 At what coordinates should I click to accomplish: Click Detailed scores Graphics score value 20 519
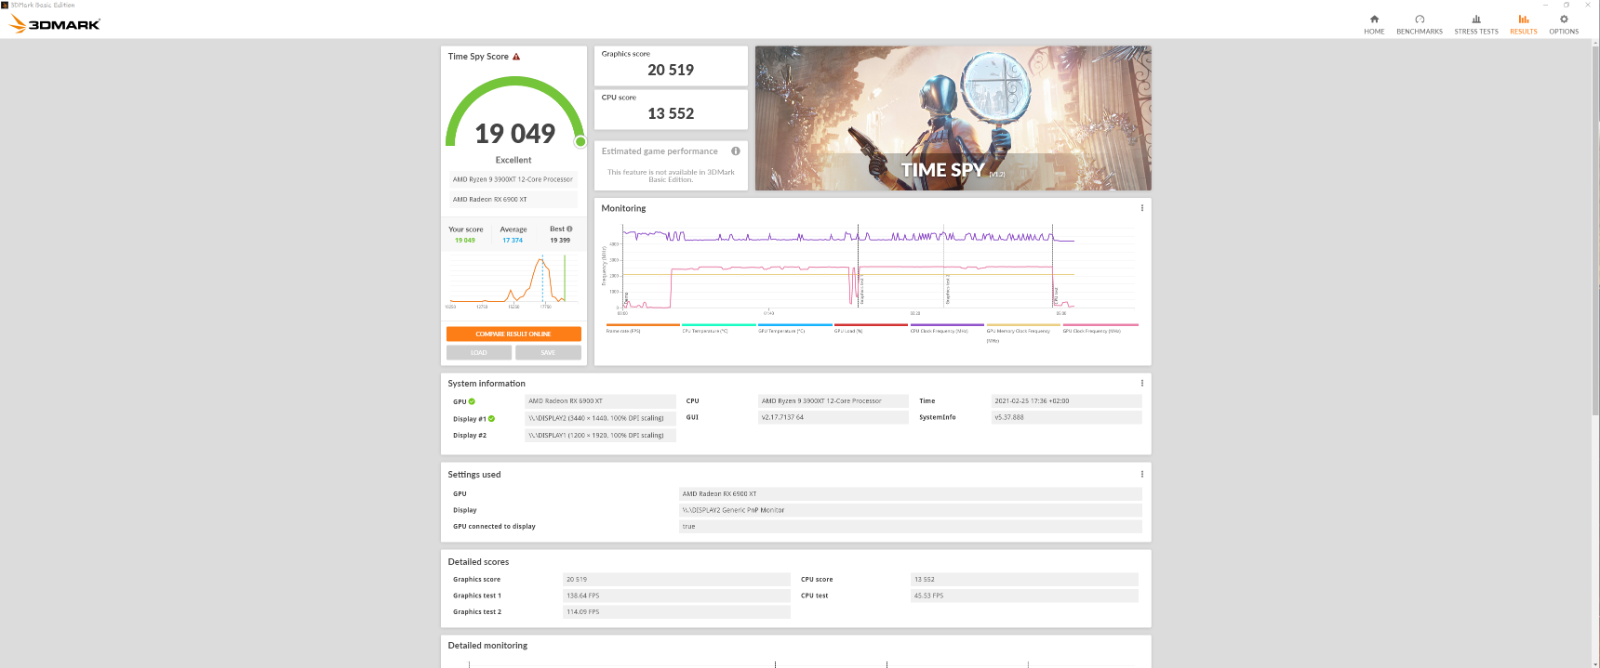tap(676, 579)
